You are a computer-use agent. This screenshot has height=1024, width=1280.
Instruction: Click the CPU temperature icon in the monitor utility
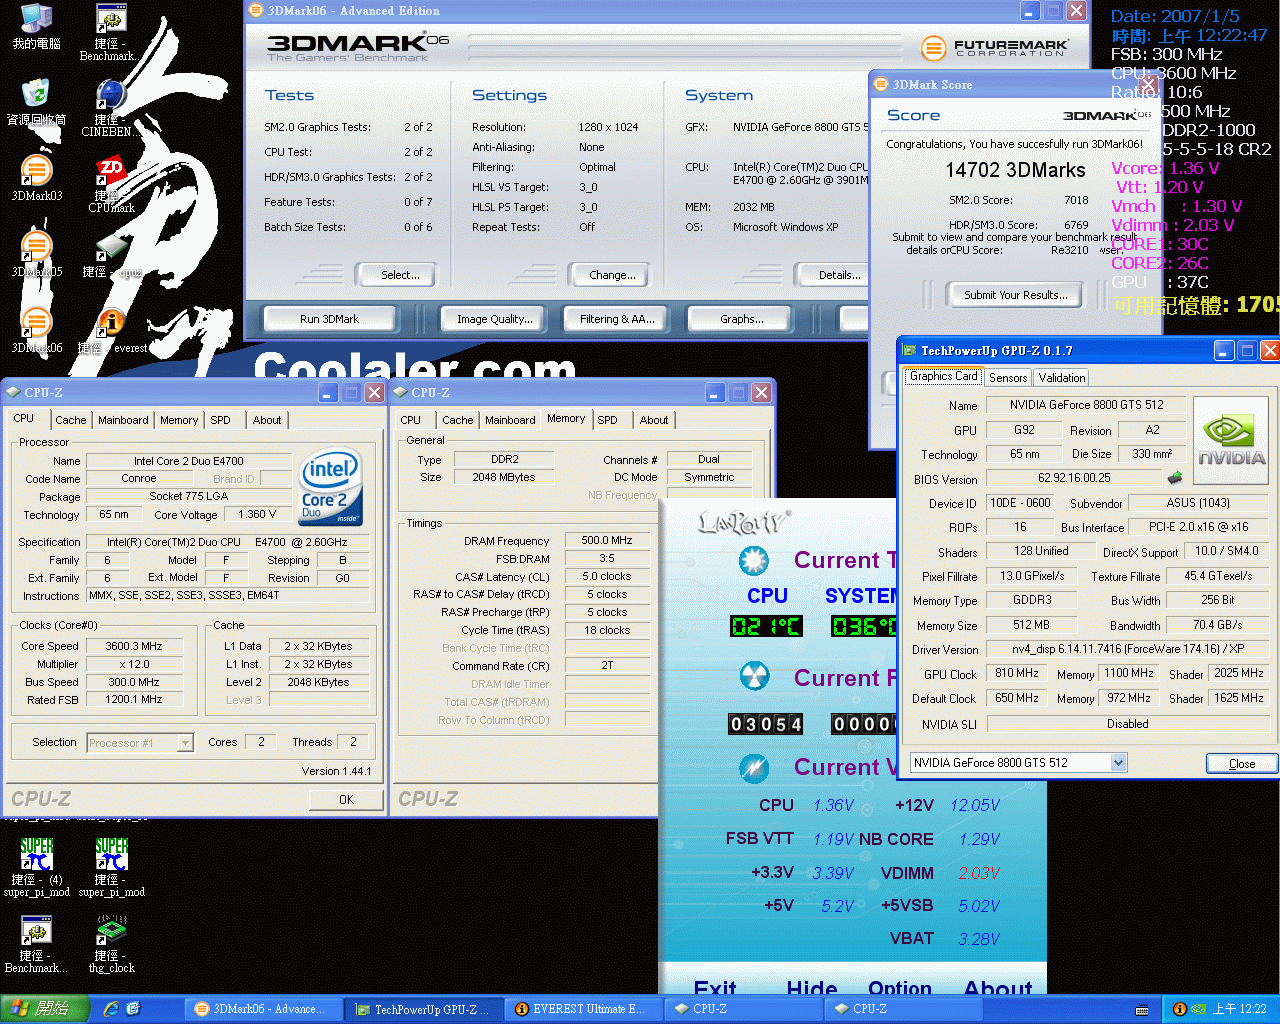[x=753, y=560]
